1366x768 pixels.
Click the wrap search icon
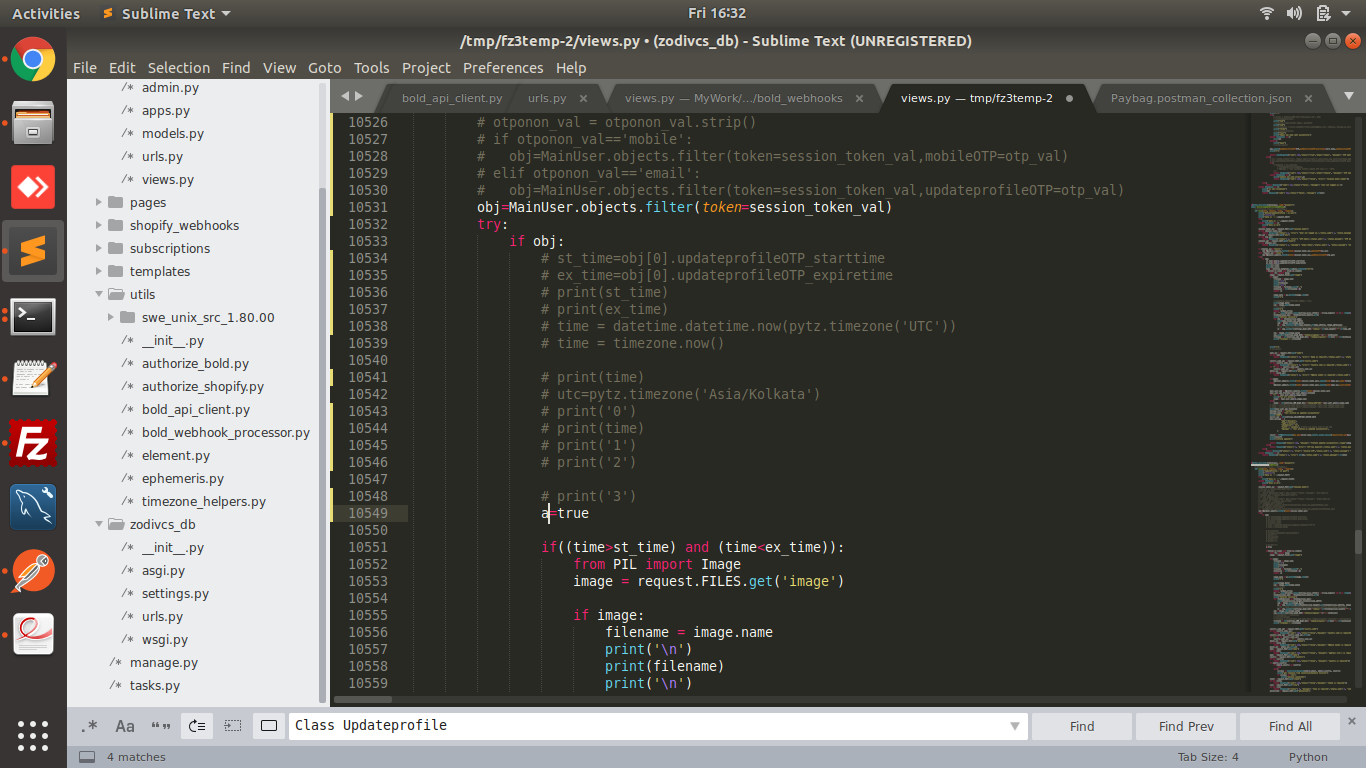click(x=197, y=726)
